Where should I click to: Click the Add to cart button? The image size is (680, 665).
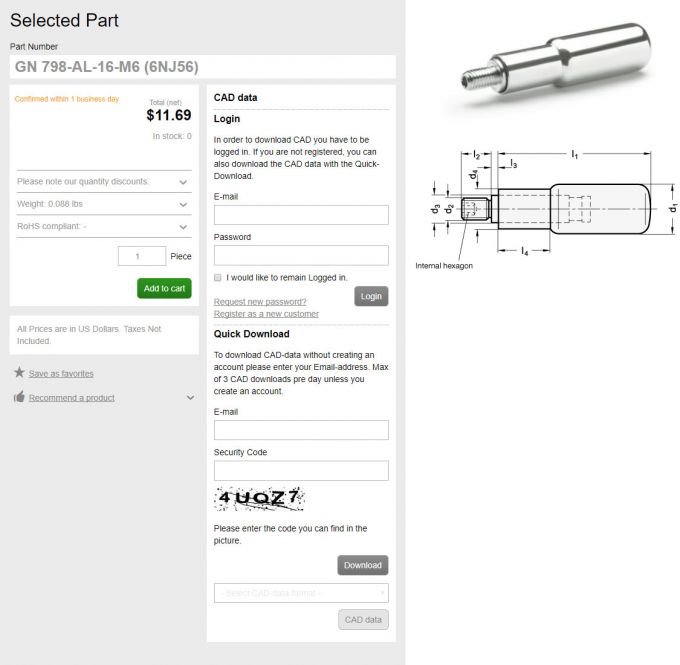pos(164,288)
